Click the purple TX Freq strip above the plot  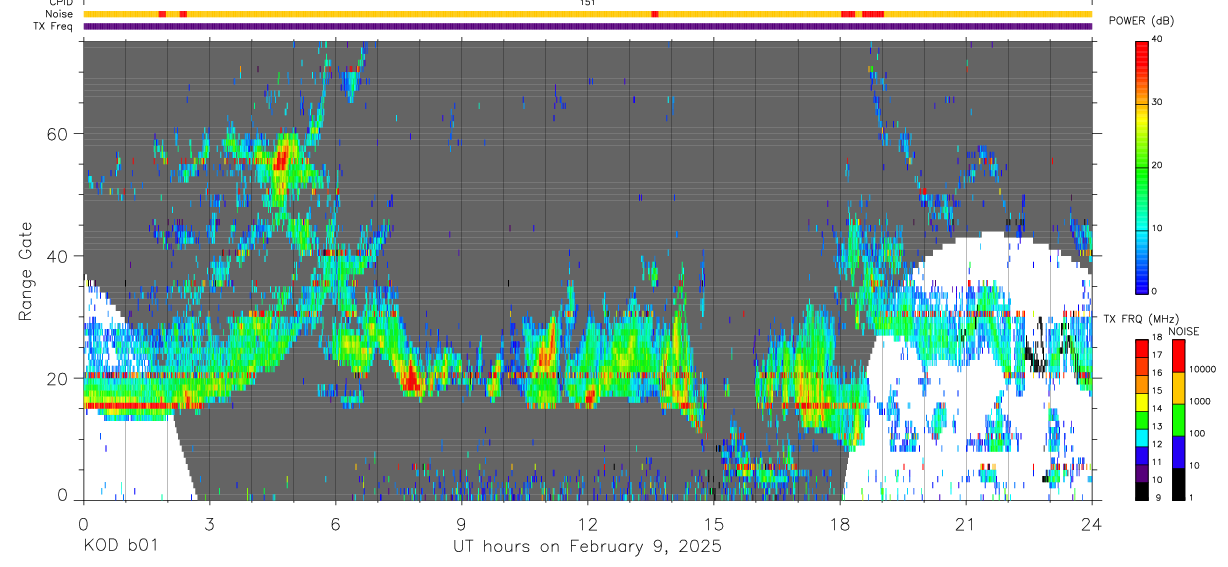pyautogui.click(x=587, y=26)
